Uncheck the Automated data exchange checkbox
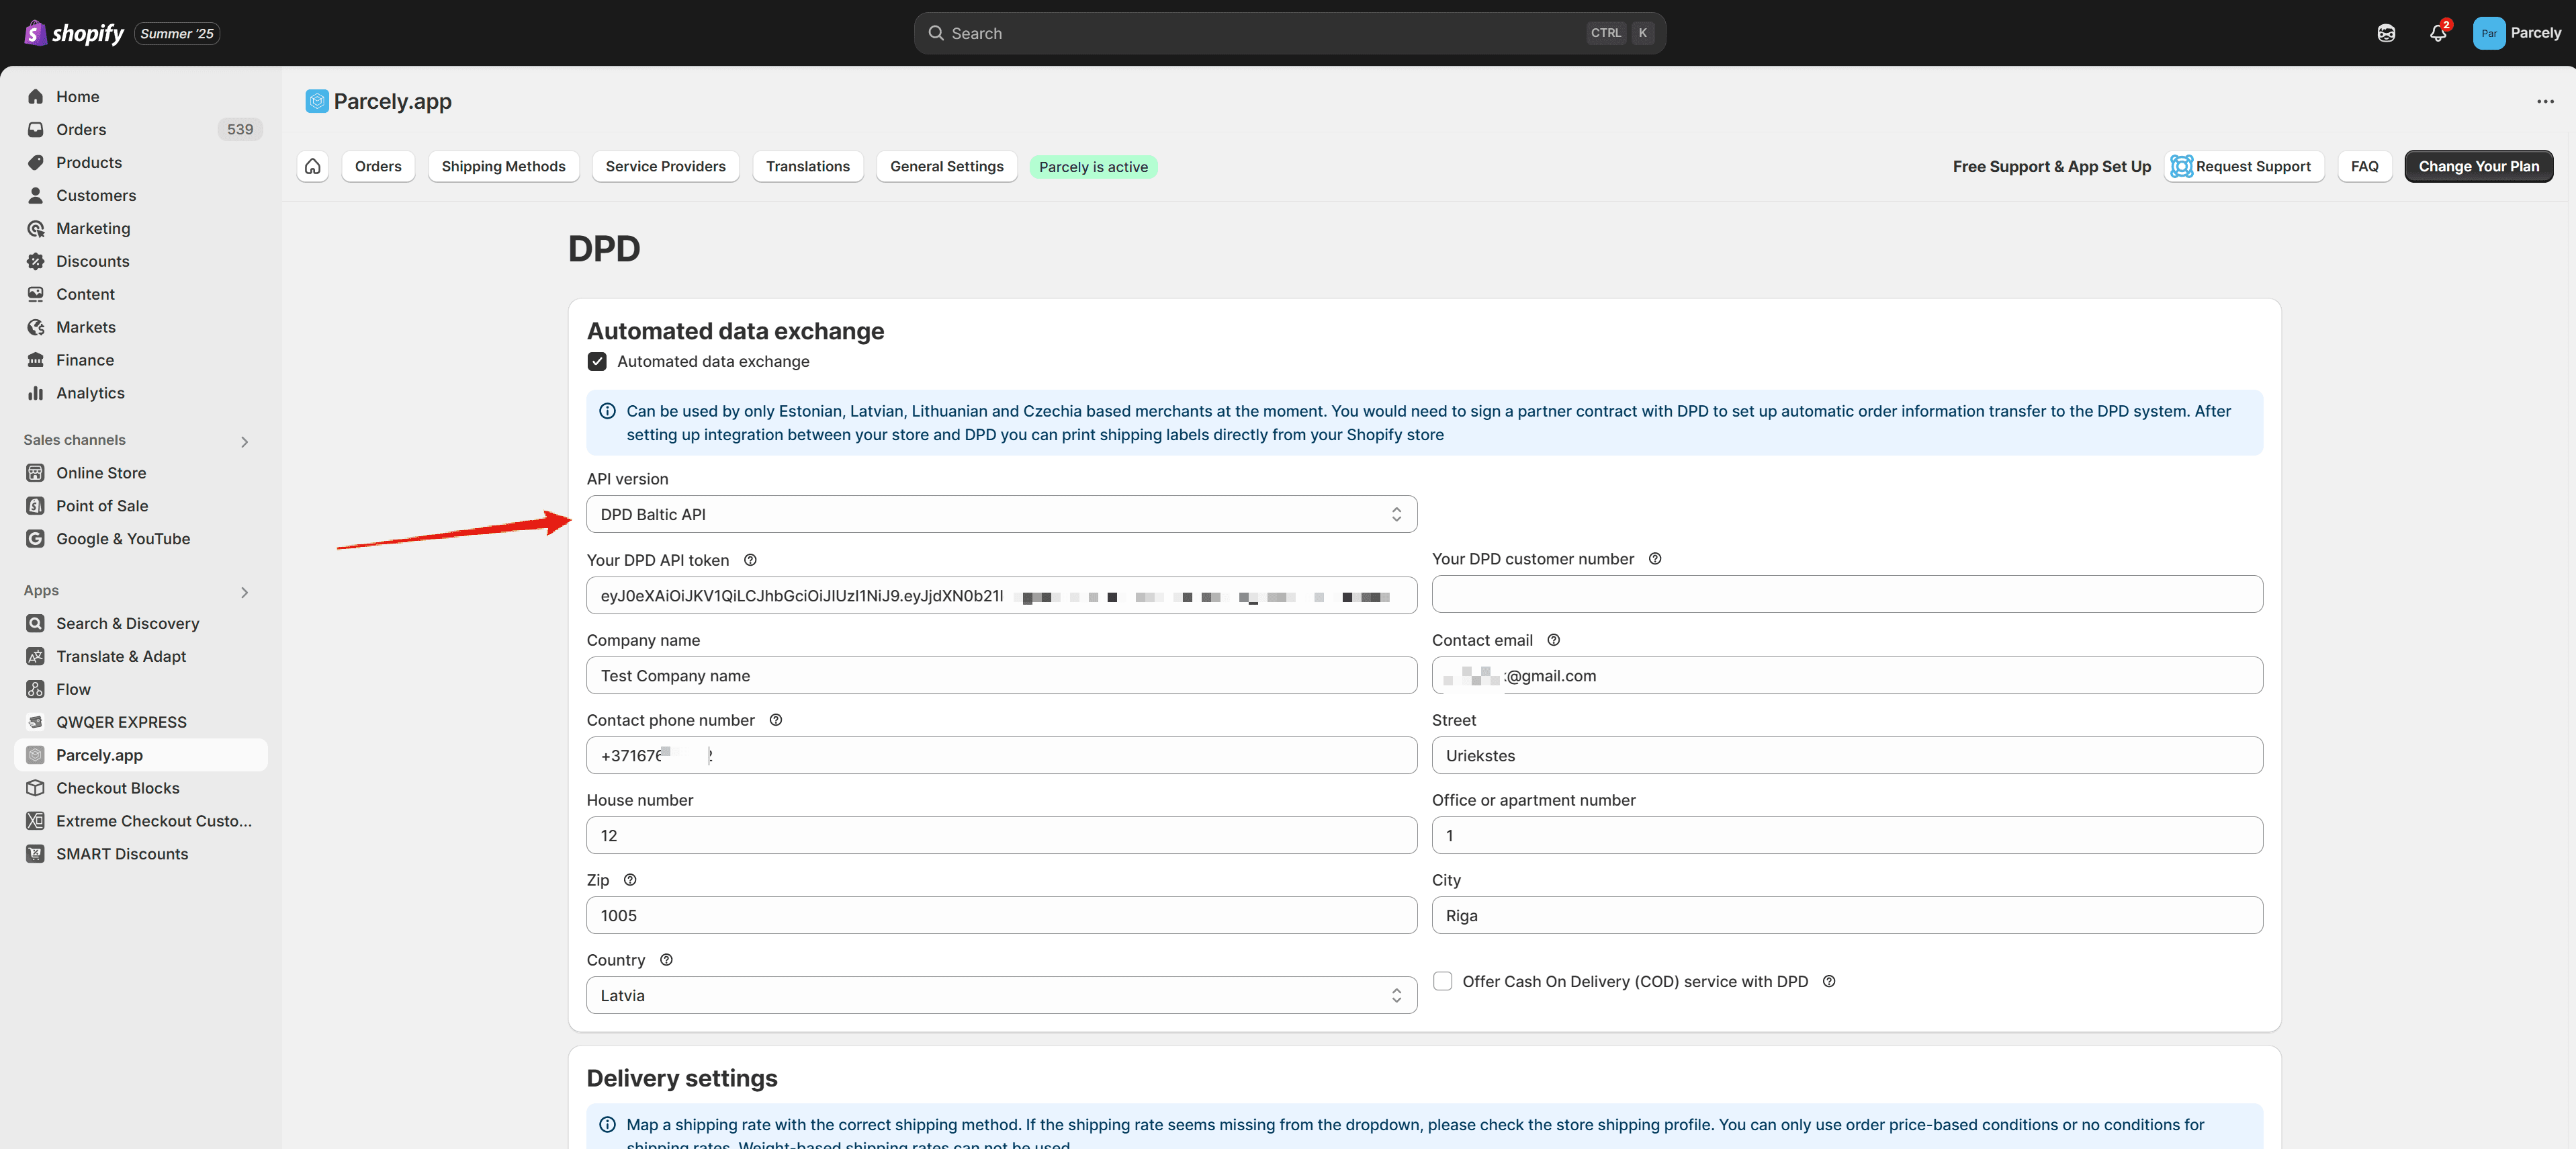 coord(597,361)
